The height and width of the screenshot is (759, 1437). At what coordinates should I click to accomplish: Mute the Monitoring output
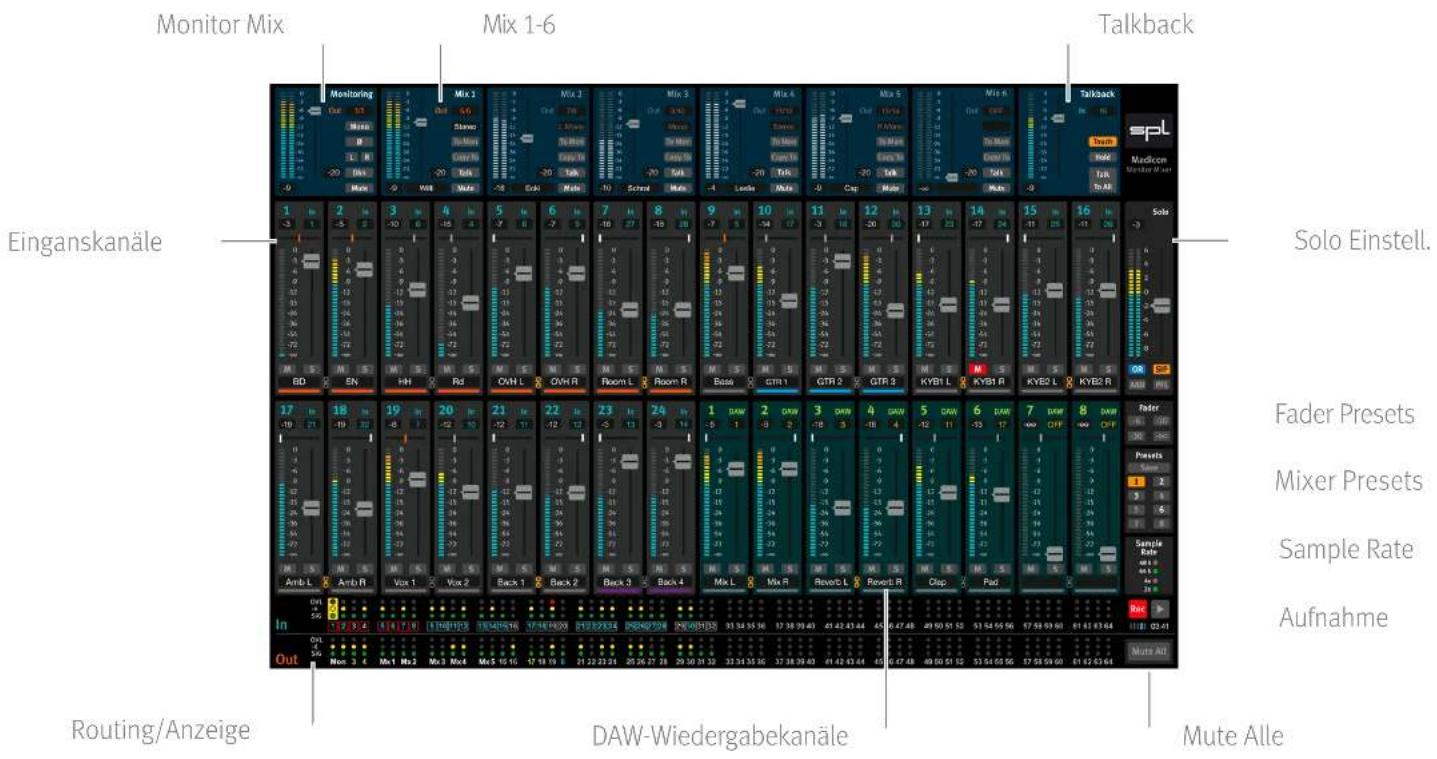click(x=360, y=187)
